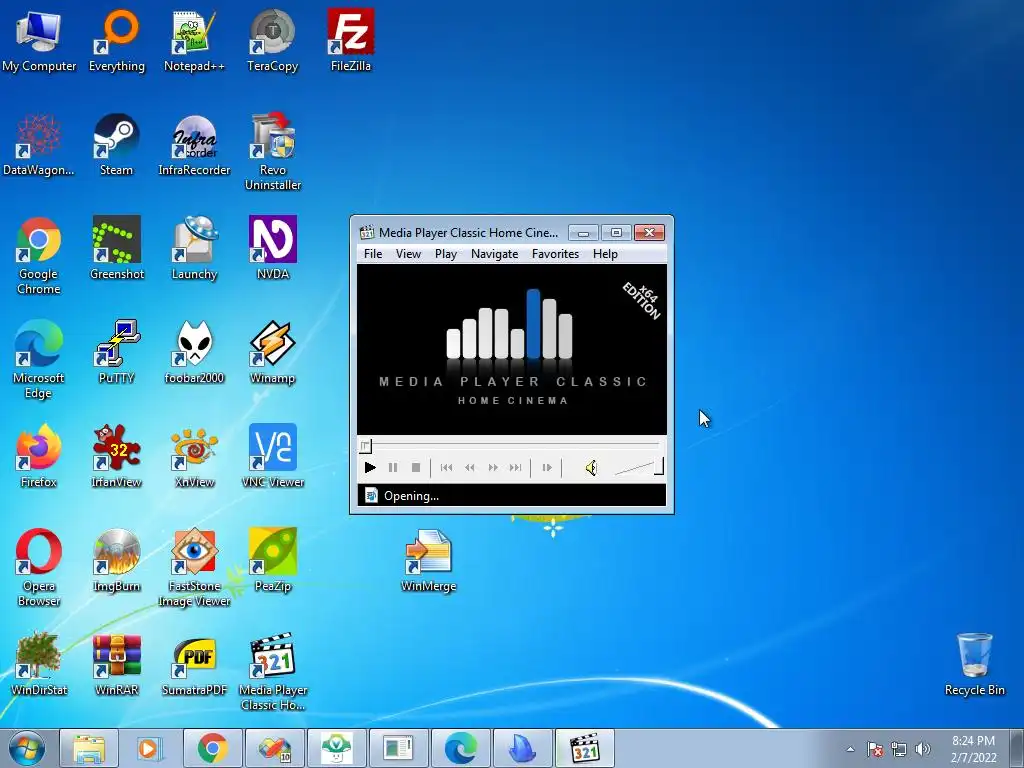Select the Microsoft Edge desktop shortcut

click(x=39, y=360)
